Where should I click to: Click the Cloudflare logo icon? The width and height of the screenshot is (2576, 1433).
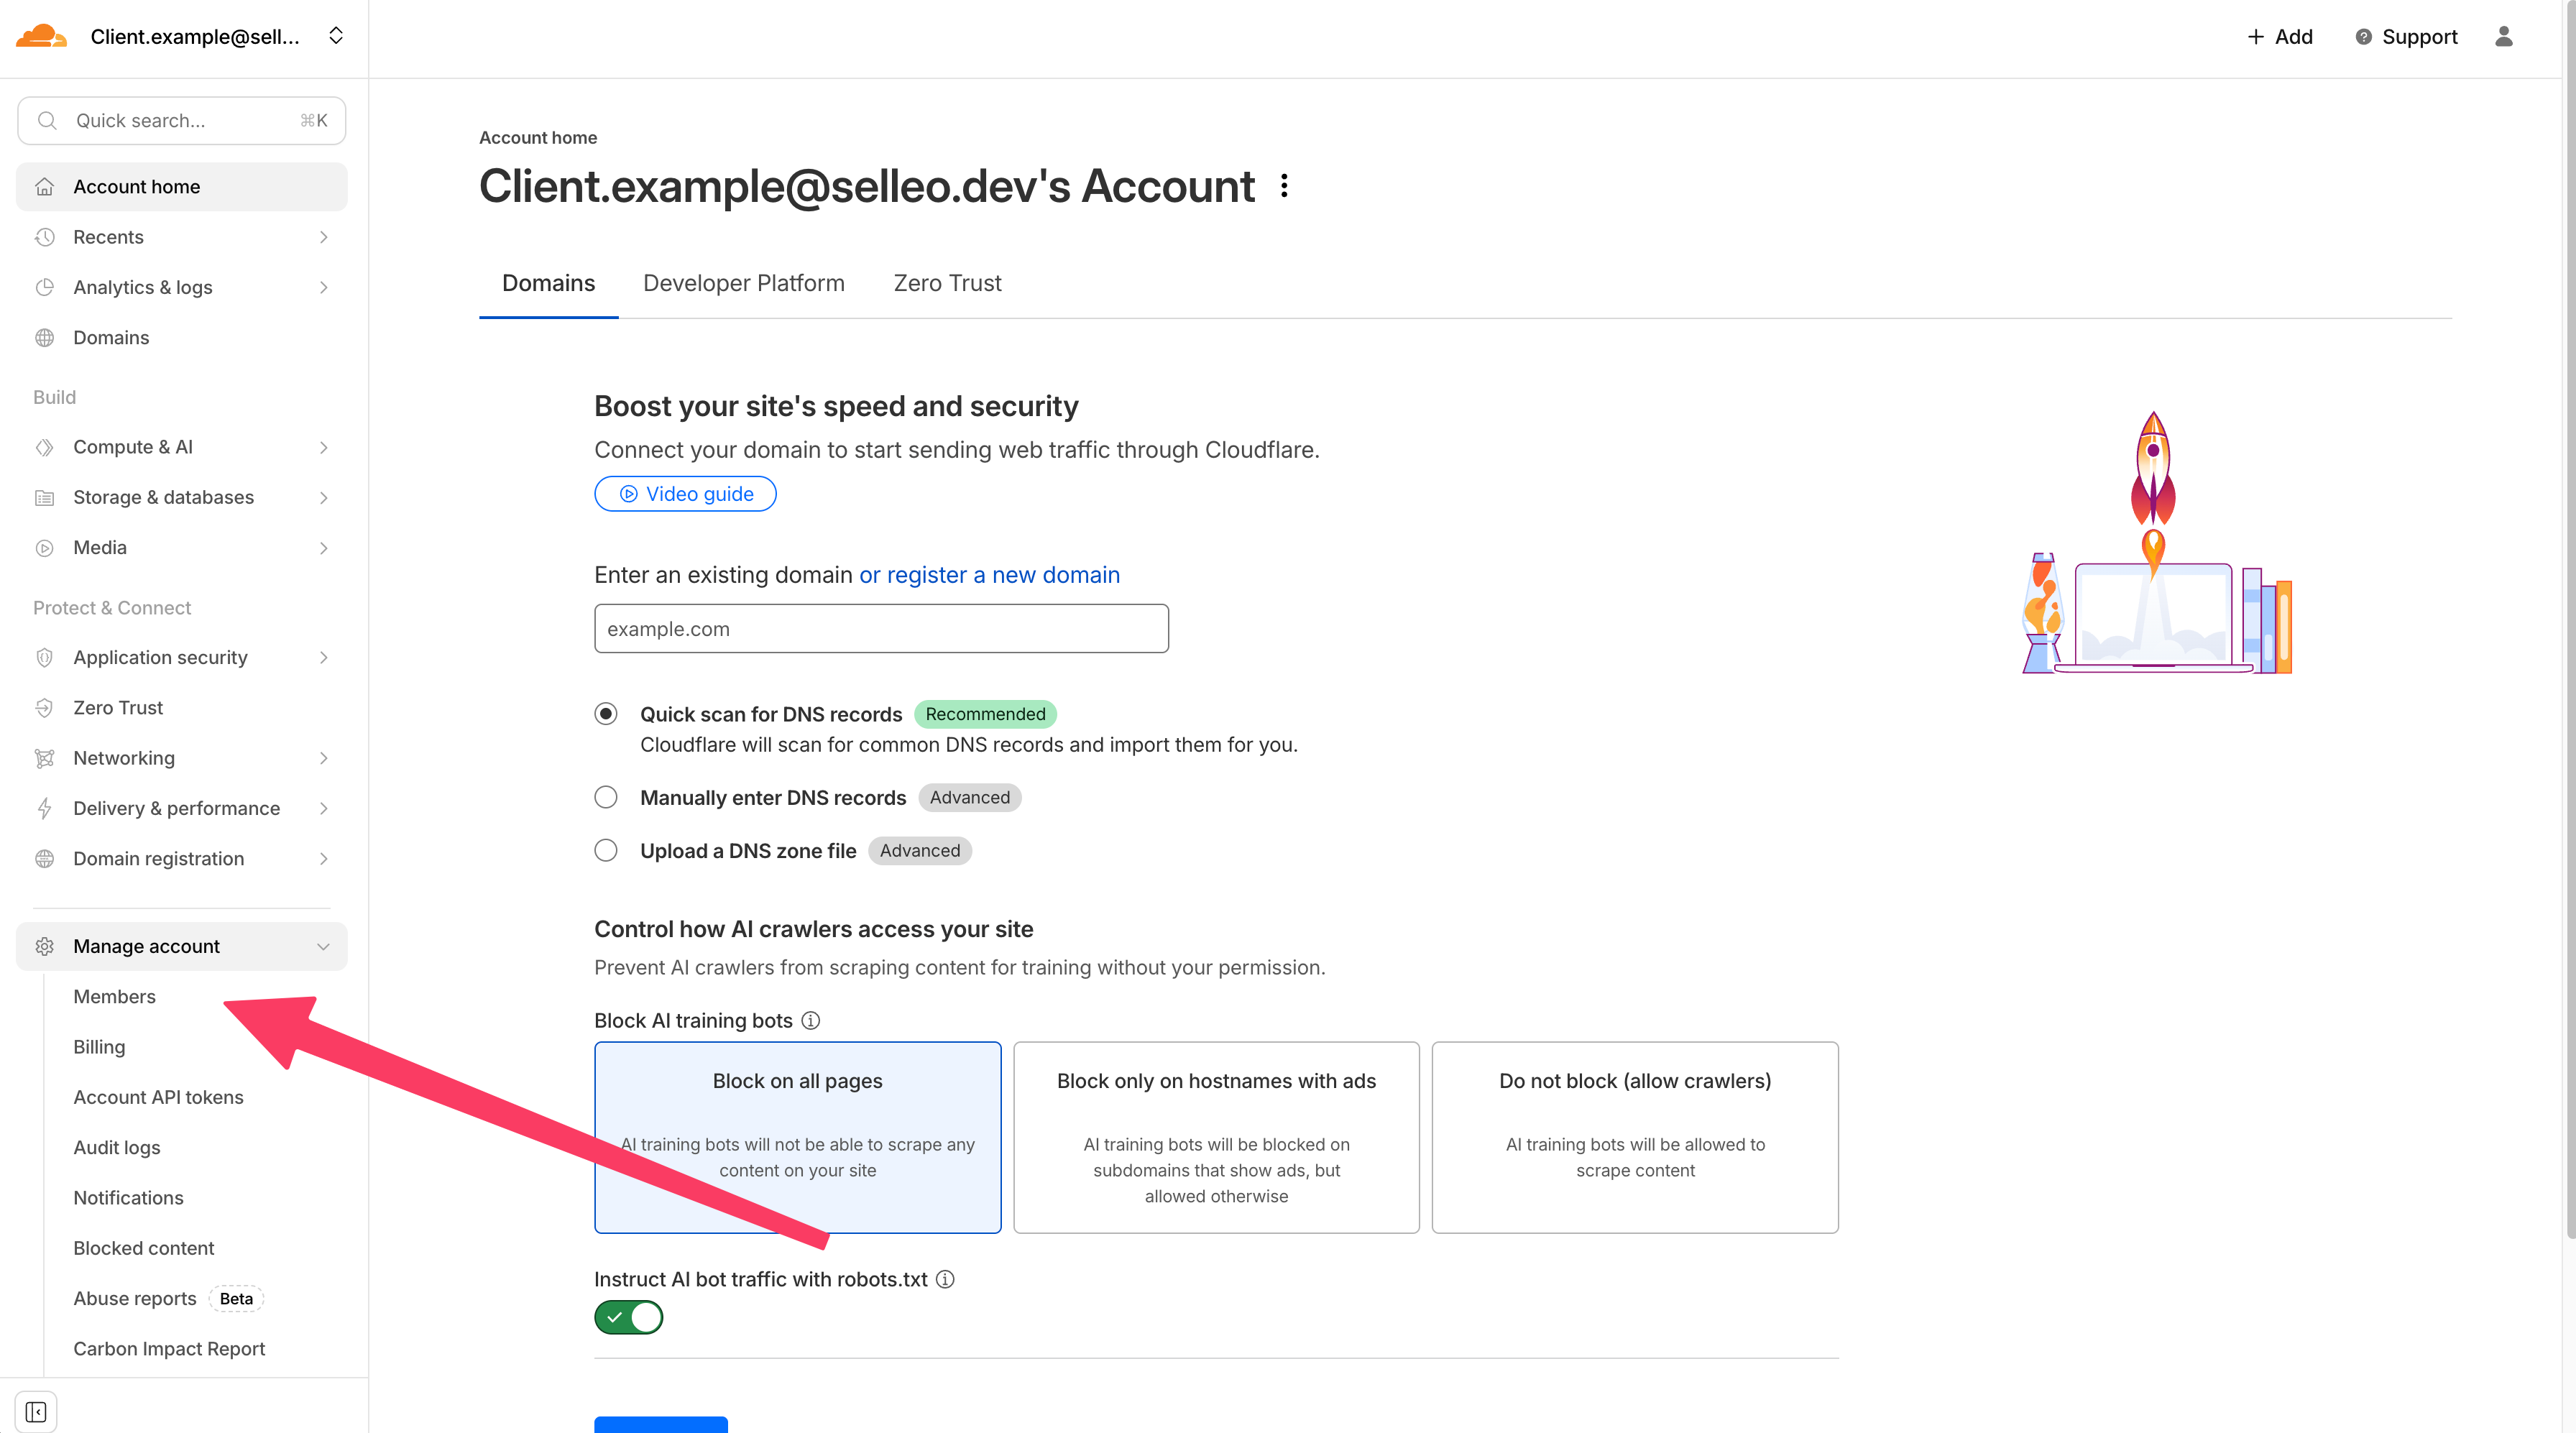41,37
